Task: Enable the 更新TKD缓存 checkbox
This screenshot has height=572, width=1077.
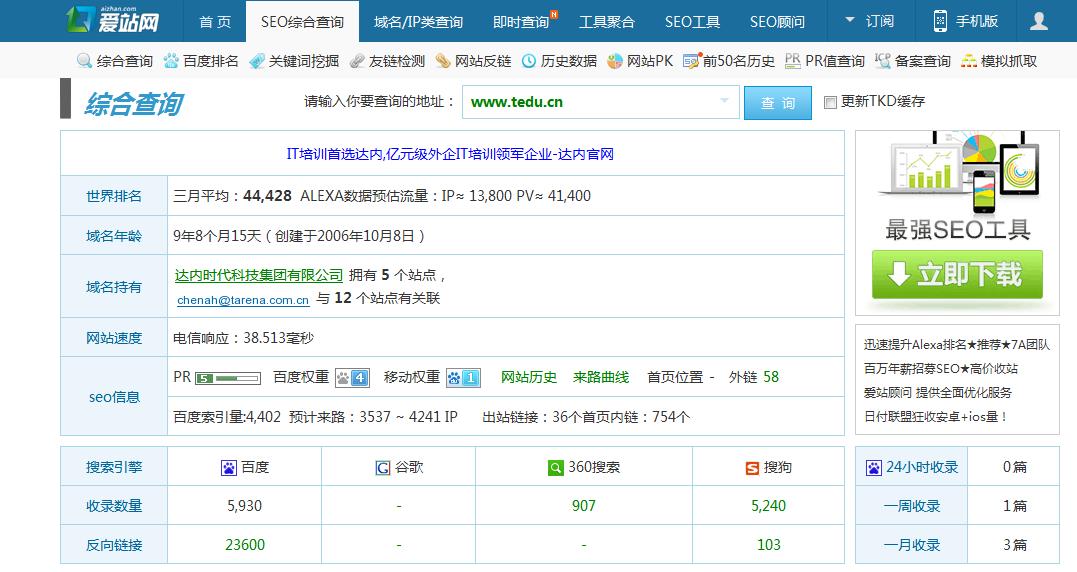Action: pyautogui.click(x=830, y=102)
